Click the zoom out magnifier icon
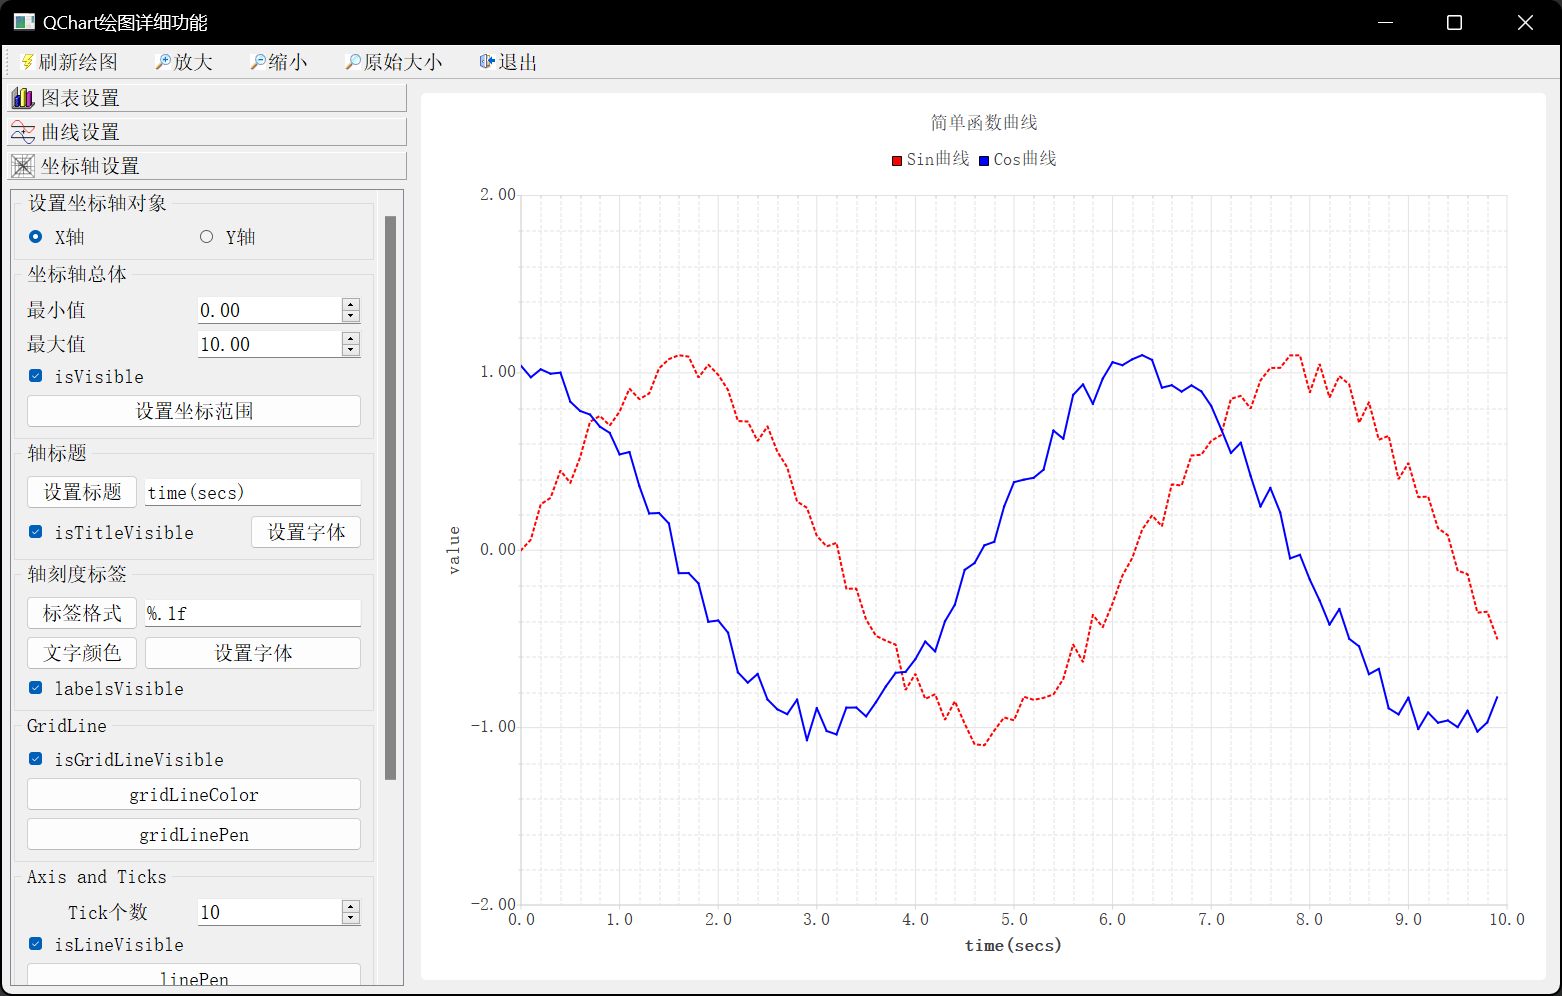Screen dimensions: 1562x996 258,62
